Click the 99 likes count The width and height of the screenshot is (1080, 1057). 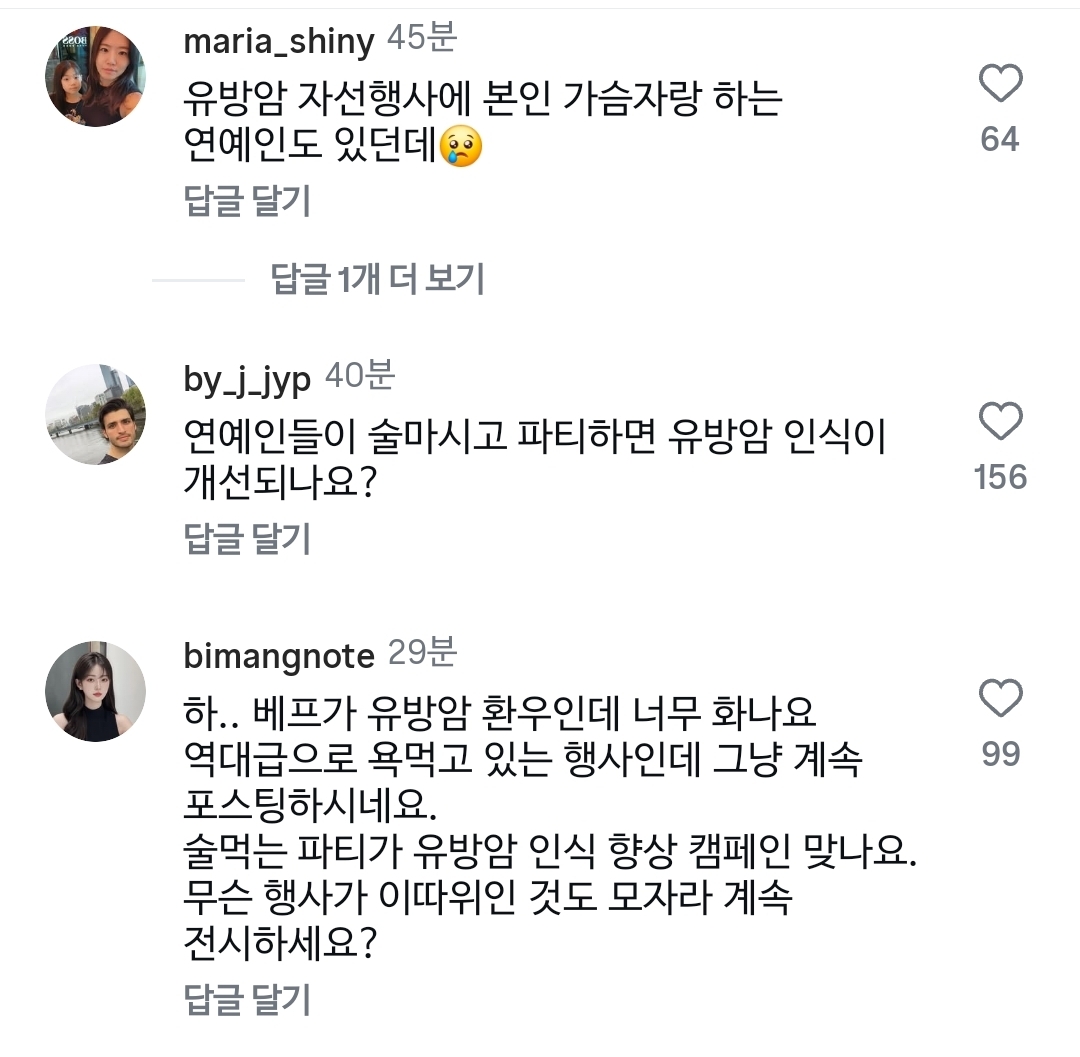[999, 754]
